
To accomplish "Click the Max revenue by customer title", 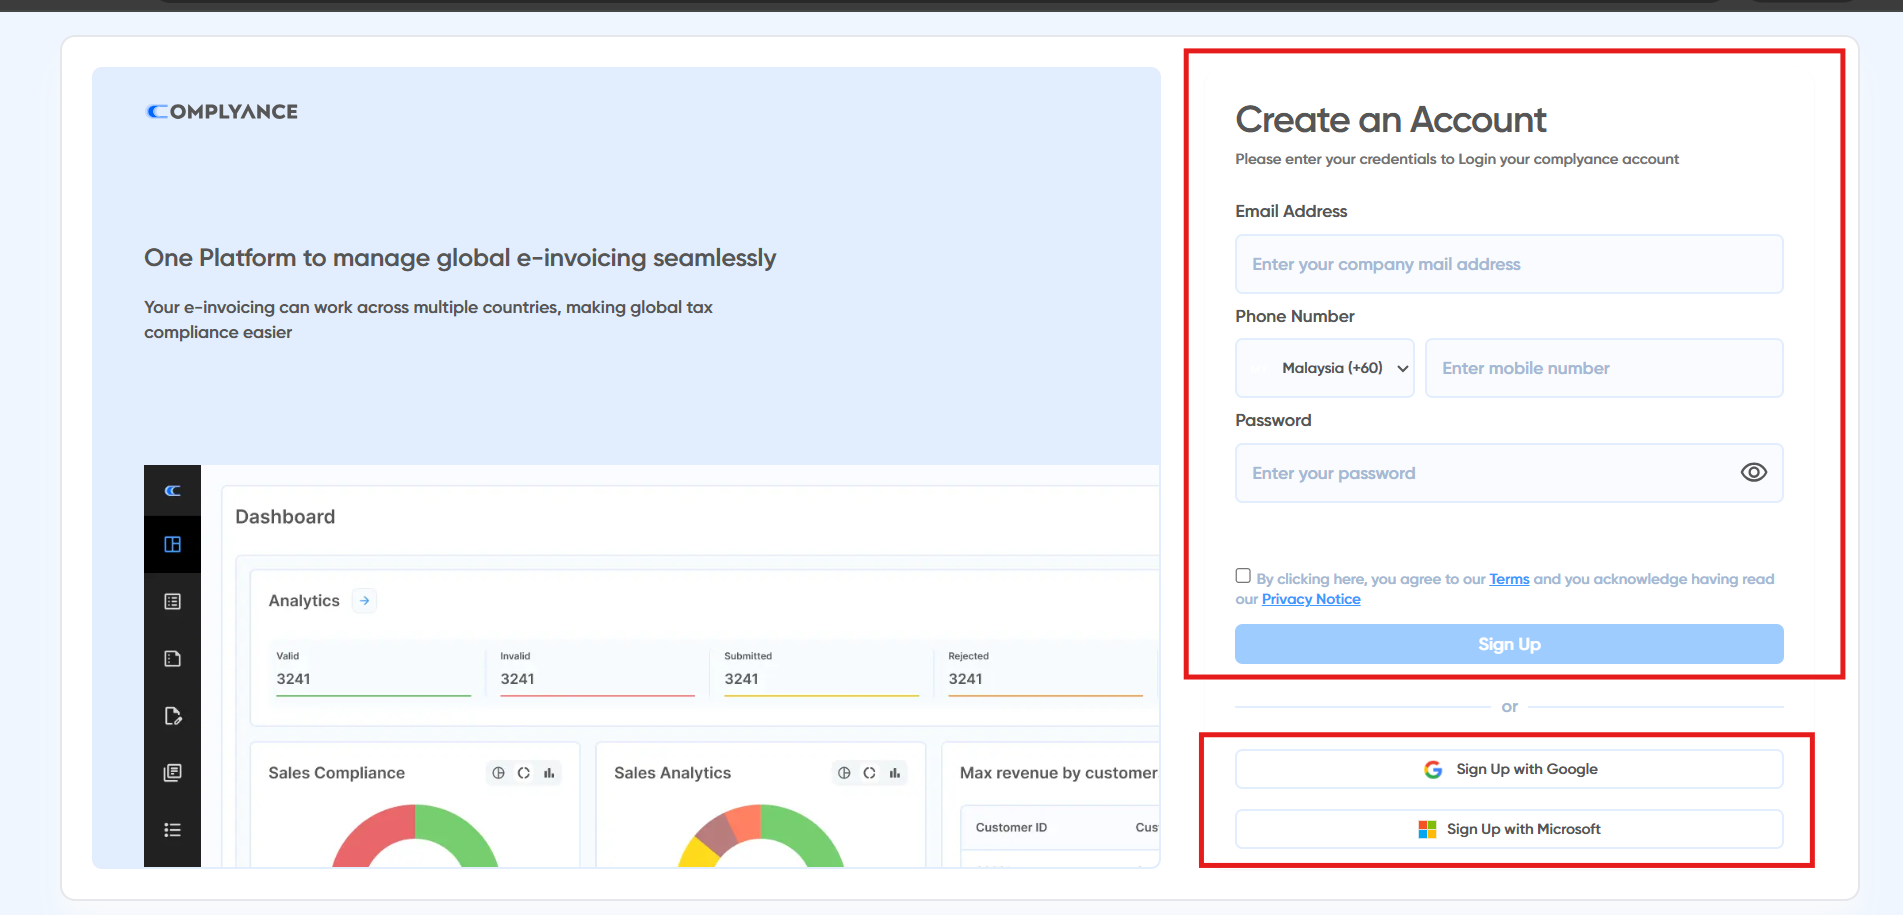I will point(1058,773).
